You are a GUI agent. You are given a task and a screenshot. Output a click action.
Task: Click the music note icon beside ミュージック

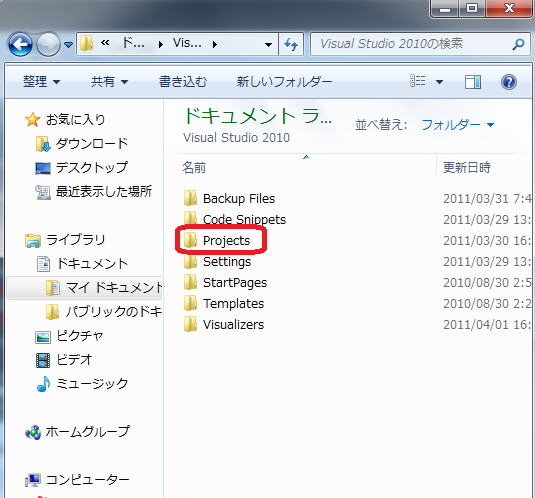click(x=43, y=384)
